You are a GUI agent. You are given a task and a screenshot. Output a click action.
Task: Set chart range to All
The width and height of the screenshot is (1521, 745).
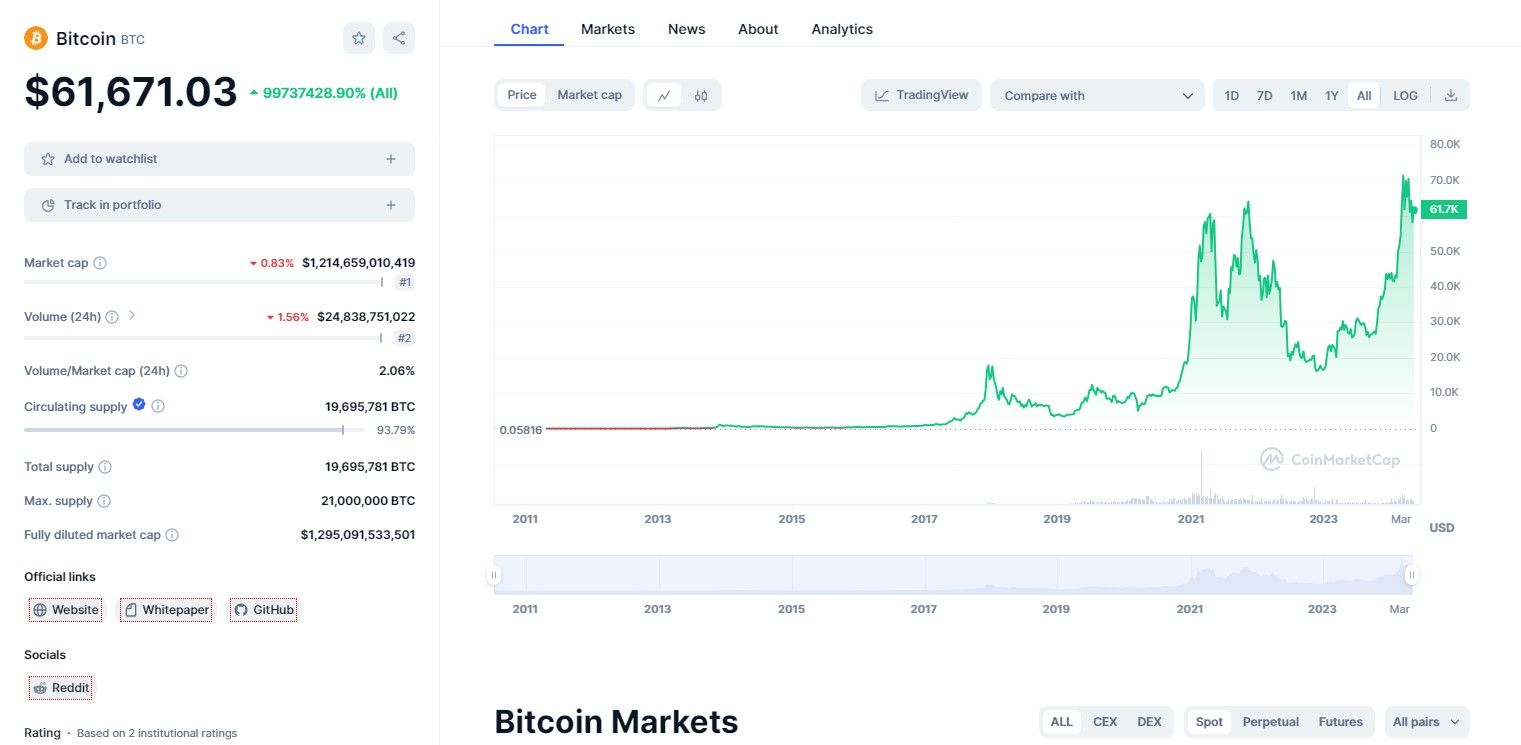point(1364,95)
